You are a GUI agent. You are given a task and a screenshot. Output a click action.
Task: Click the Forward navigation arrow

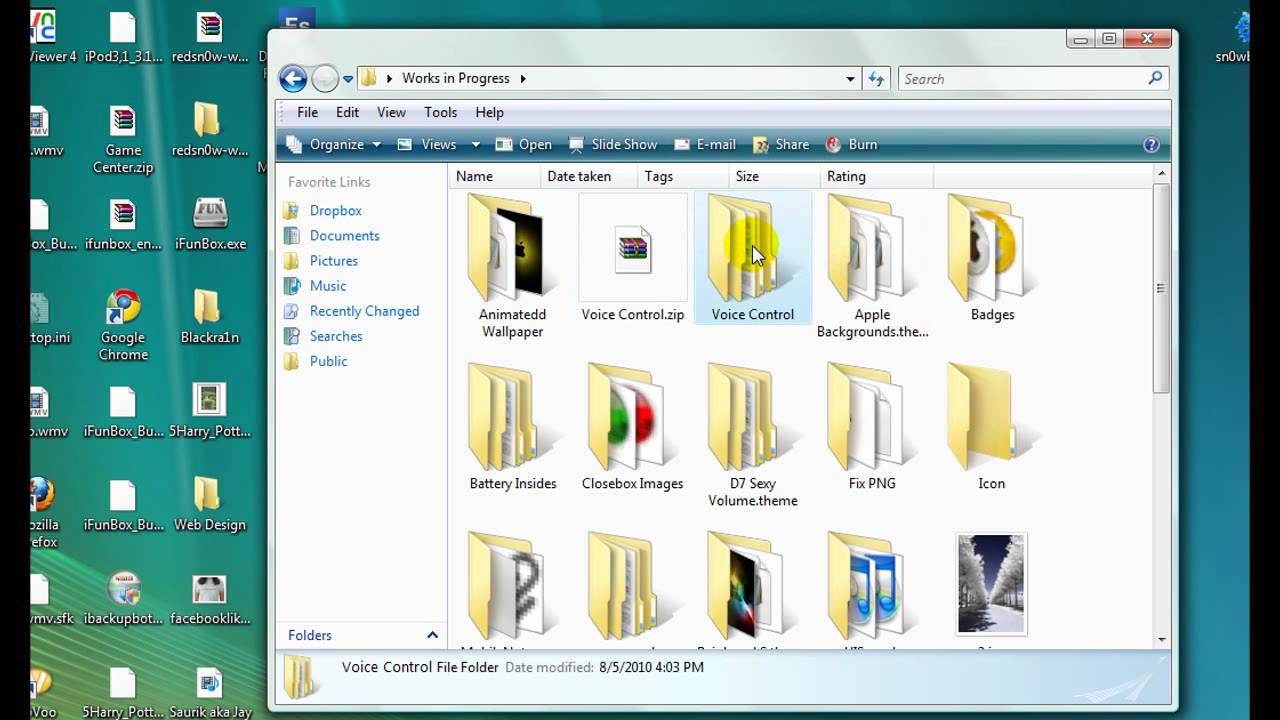click(325, 78)
